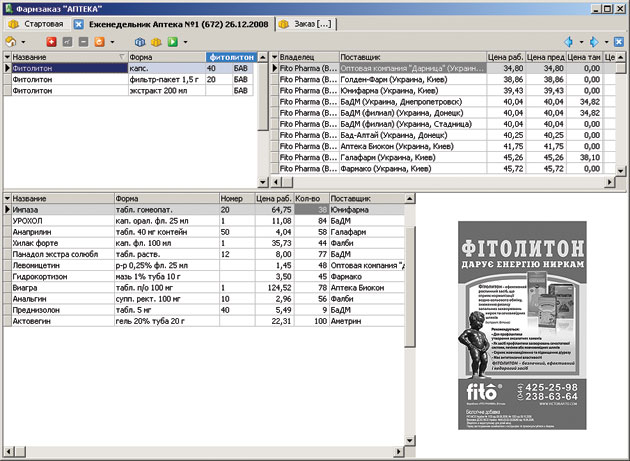Screen dimensions: 630x461
Task: Select the Фитолитон экстракт 200 мл row
Action: coord(129,91)
